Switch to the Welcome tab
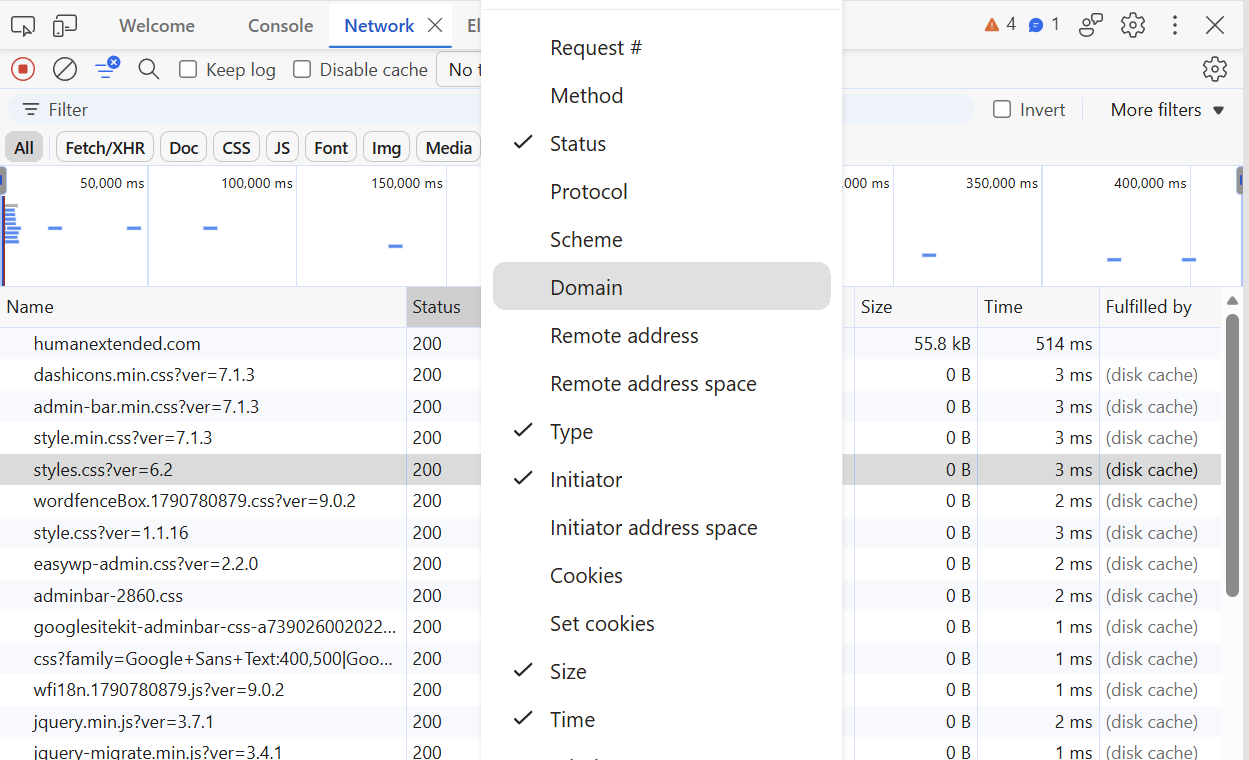1249x760 pixels. coord(157,25)
